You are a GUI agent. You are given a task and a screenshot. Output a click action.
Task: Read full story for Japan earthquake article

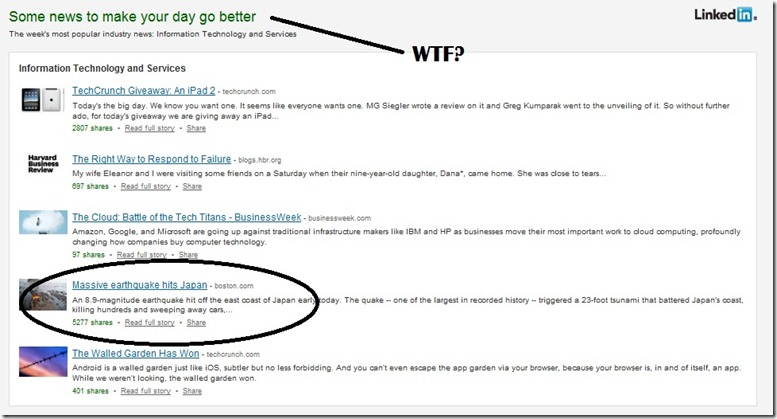coord(150,322)
